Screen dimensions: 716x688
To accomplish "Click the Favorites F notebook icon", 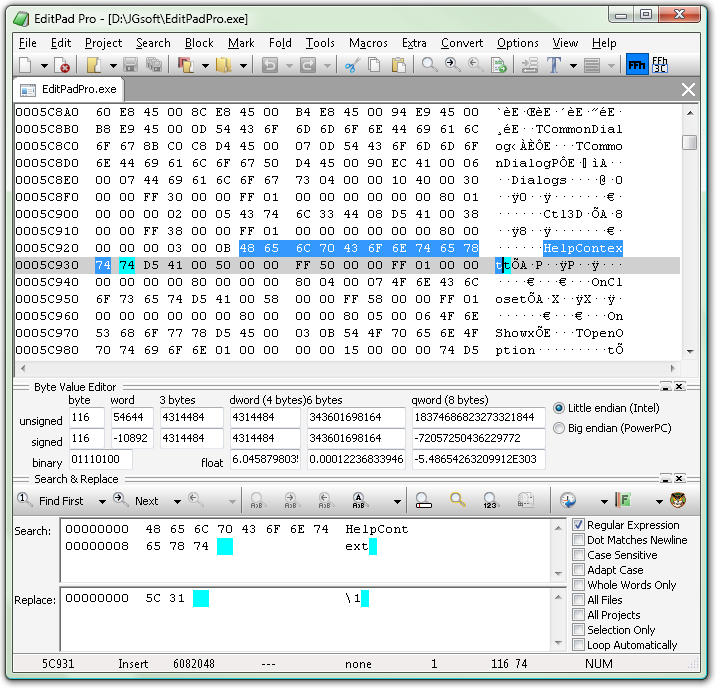I will 623,500.
